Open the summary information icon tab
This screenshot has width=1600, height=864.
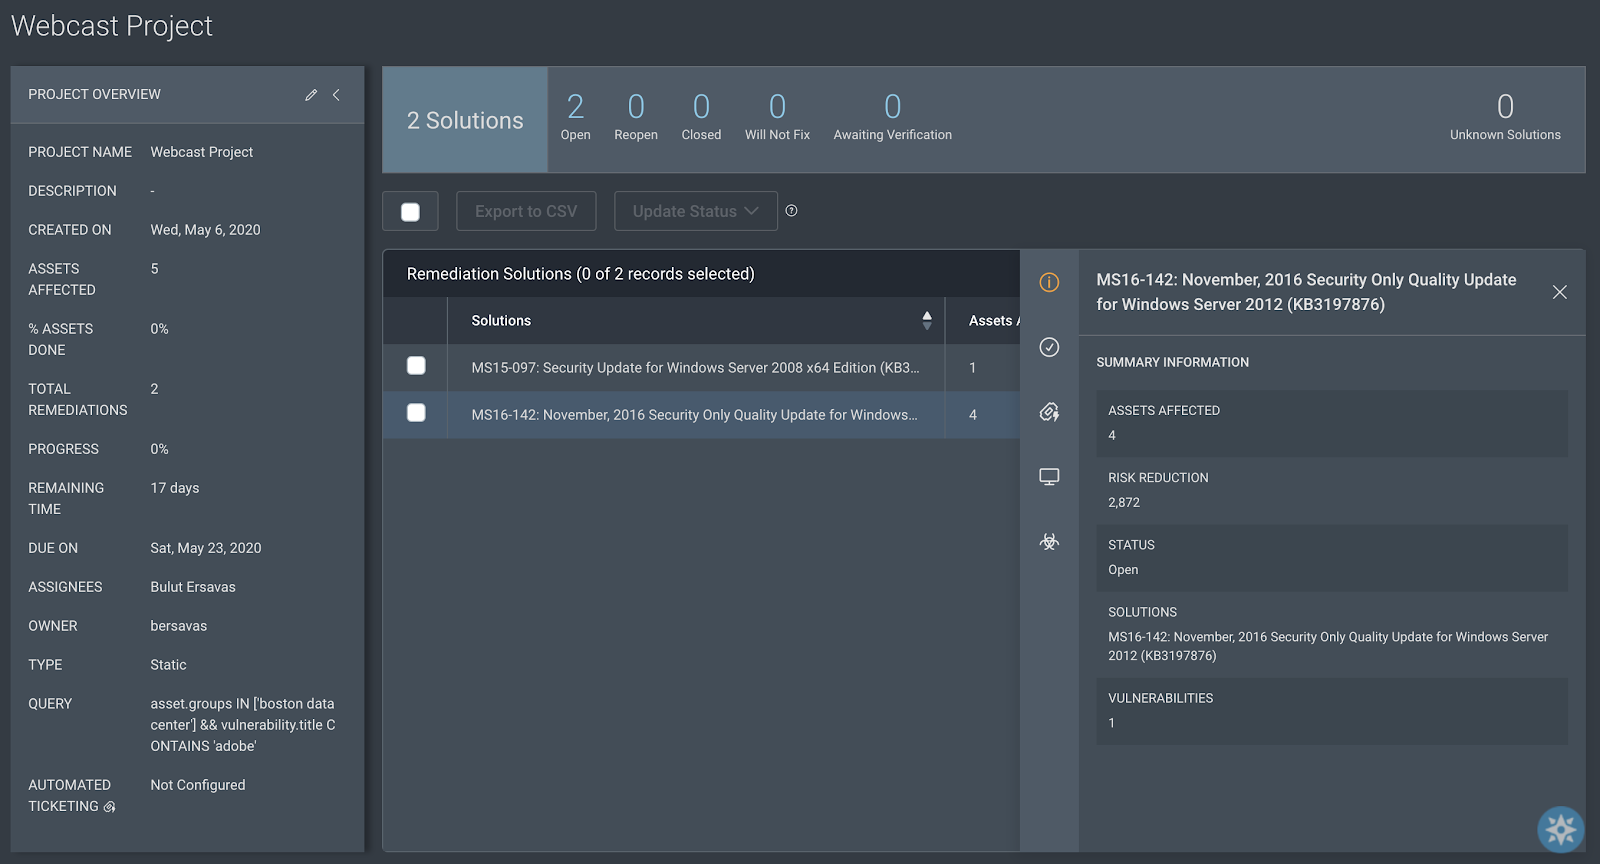pyautogui.click(x=1049, y=283)
